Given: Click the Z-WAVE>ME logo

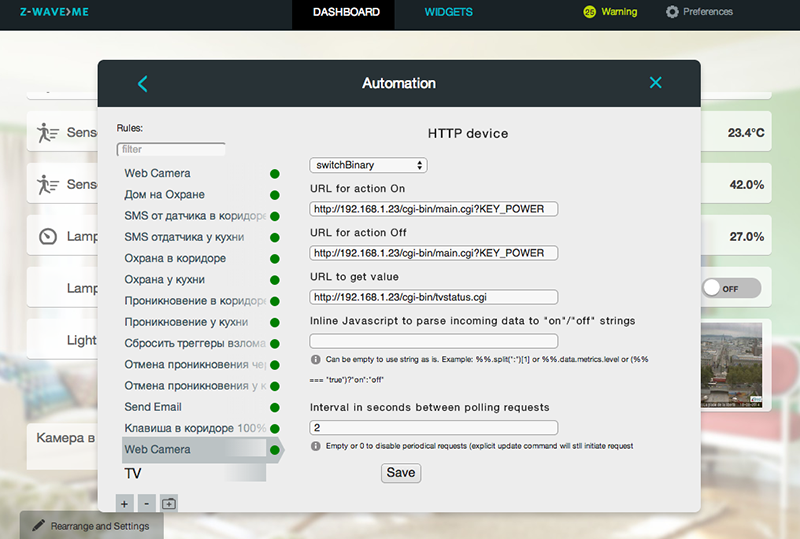Looking at the screenshot, I should 54,12.
